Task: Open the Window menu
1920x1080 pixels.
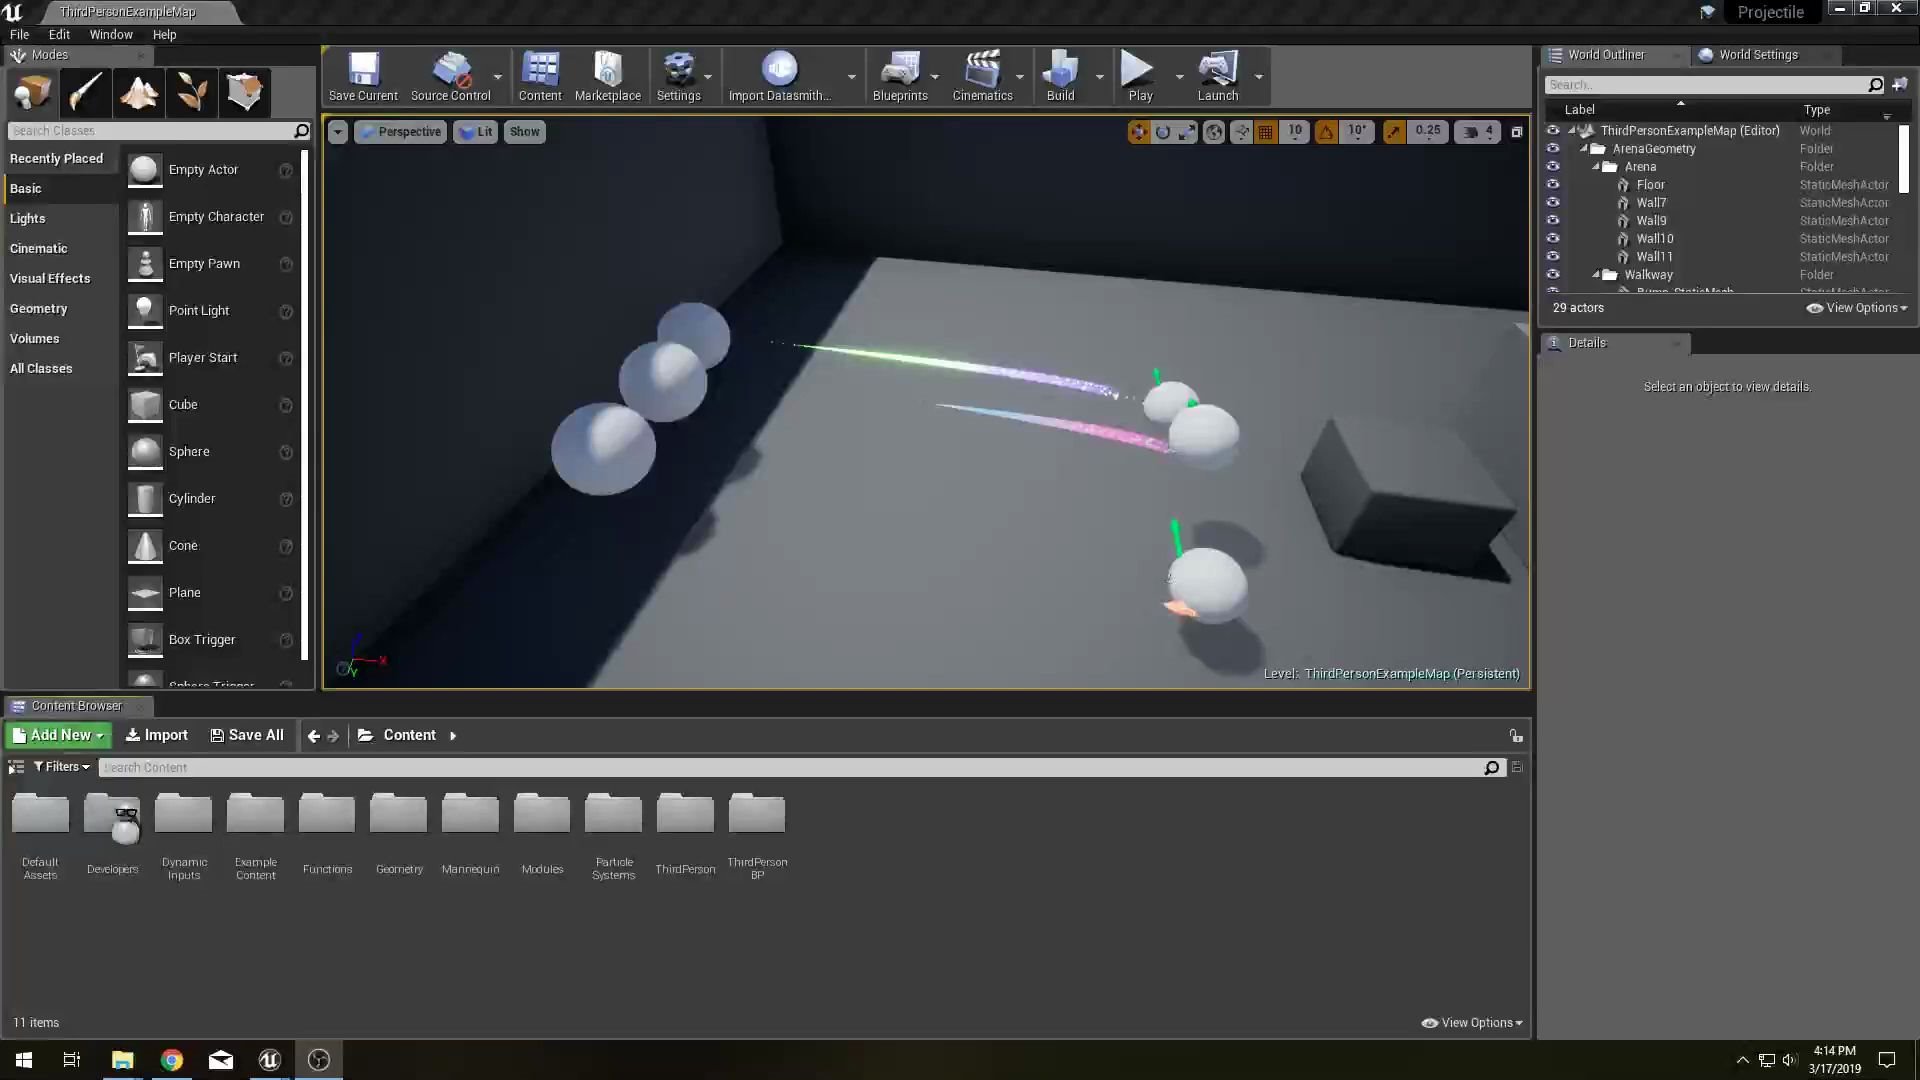Action: tap(110, 34)
